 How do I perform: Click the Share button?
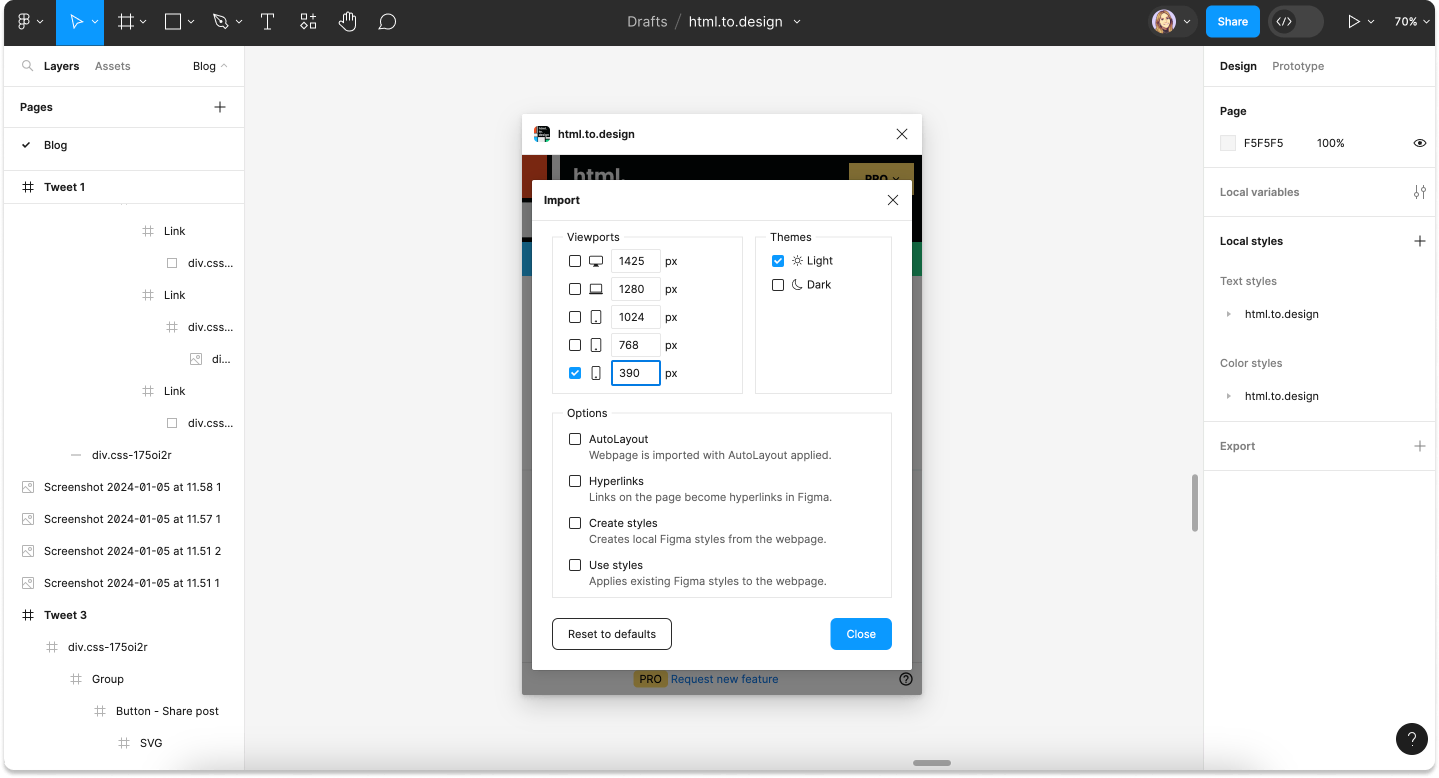[1232, 22]
